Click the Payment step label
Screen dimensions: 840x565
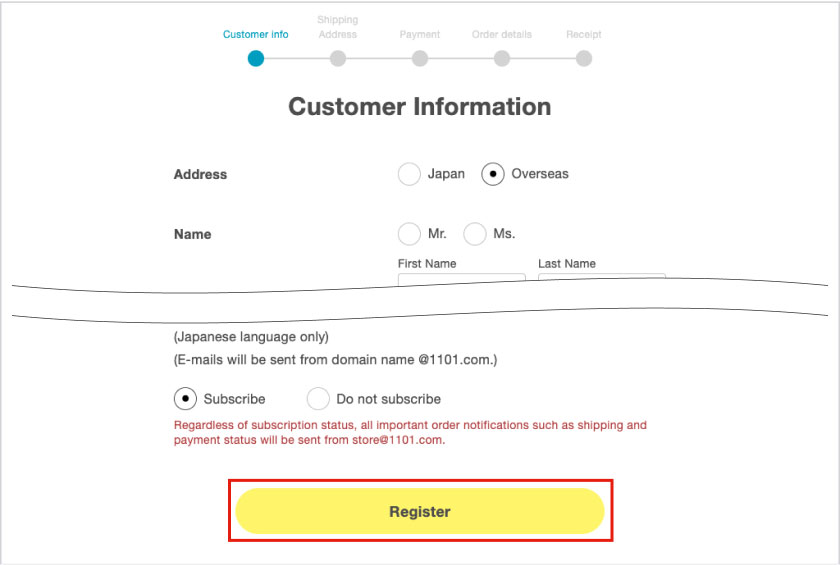[420, 34]
